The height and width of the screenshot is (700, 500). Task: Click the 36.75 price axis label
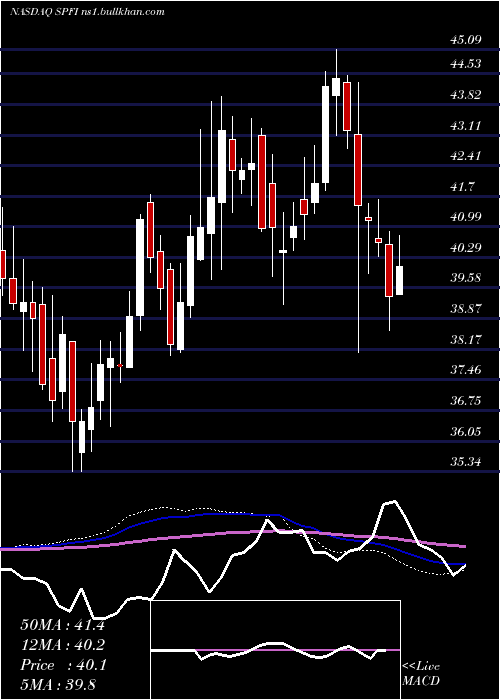466,401
